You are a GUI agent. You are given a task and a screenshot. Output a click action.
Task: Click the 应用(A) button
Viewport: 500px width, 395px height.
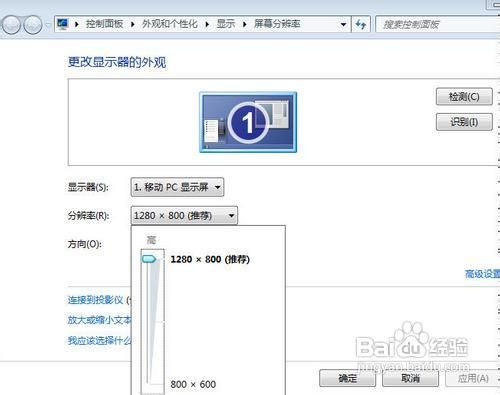pyautogui.click(x=473, y=378)
